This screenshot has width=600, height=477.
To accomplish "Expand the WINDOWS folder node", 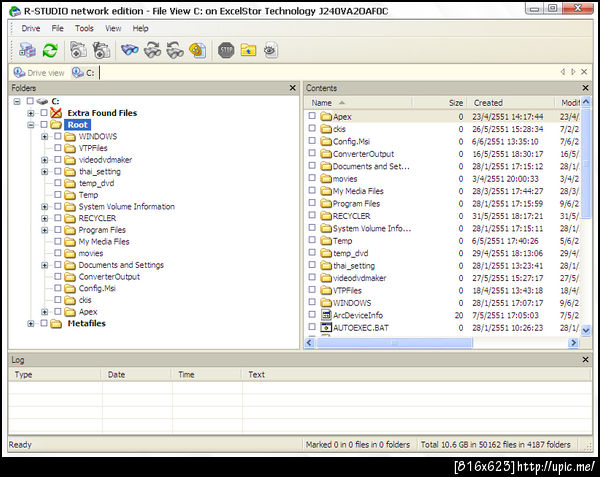I will tap(44, 137).
